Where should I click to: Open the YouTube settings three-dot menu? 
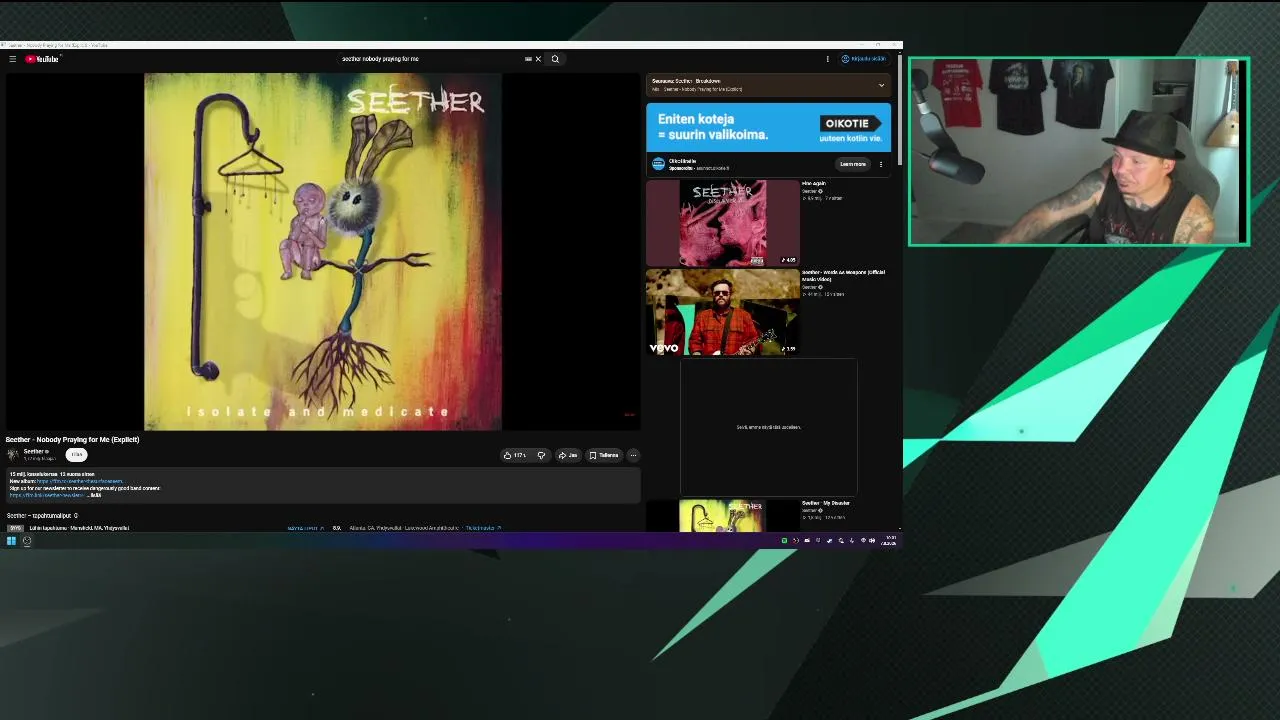pos(827,59)
